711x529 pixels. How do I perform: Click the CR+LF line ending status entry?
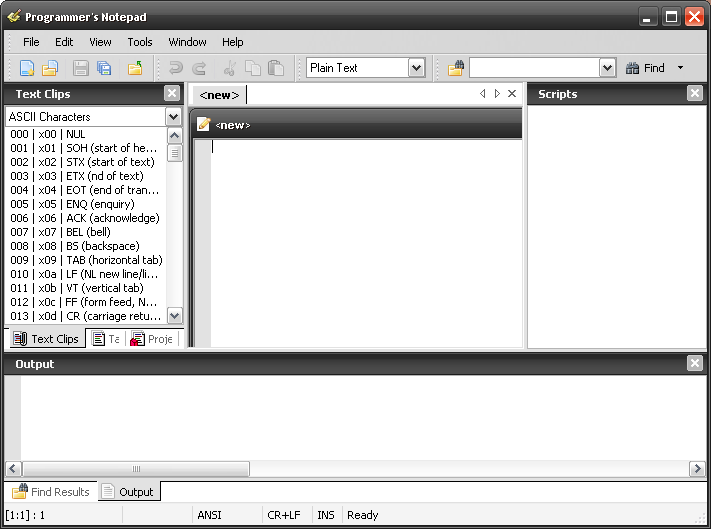284,515
